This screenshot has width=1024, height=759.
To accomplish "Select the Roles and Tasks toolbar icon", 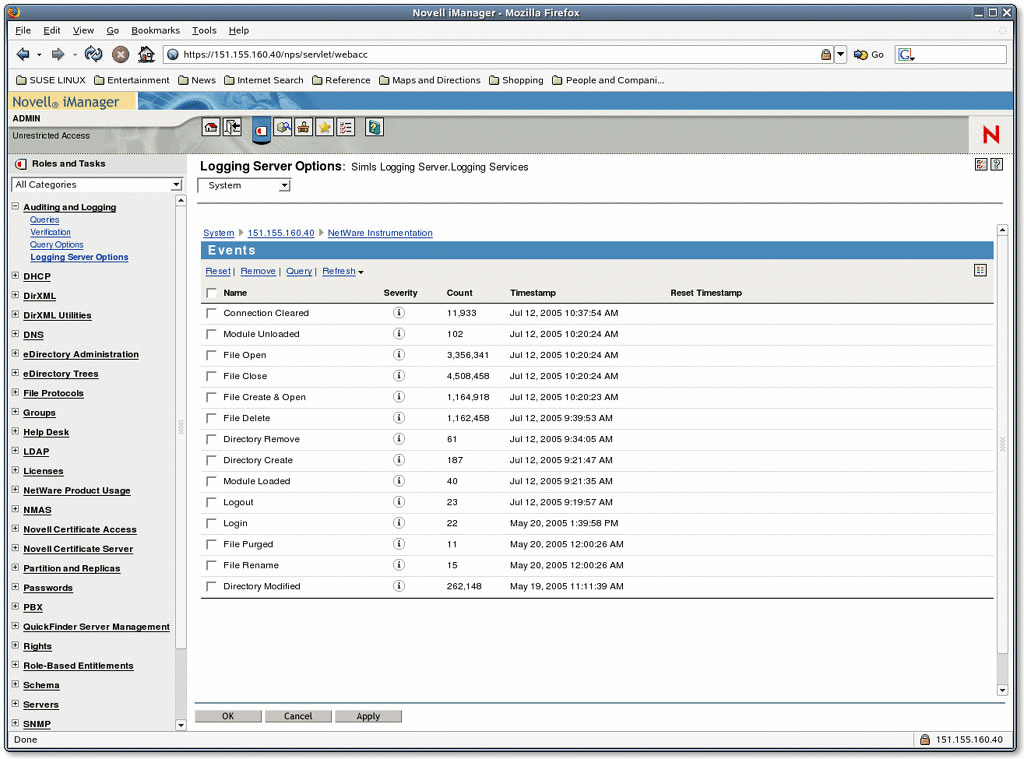I will (261, 130).
